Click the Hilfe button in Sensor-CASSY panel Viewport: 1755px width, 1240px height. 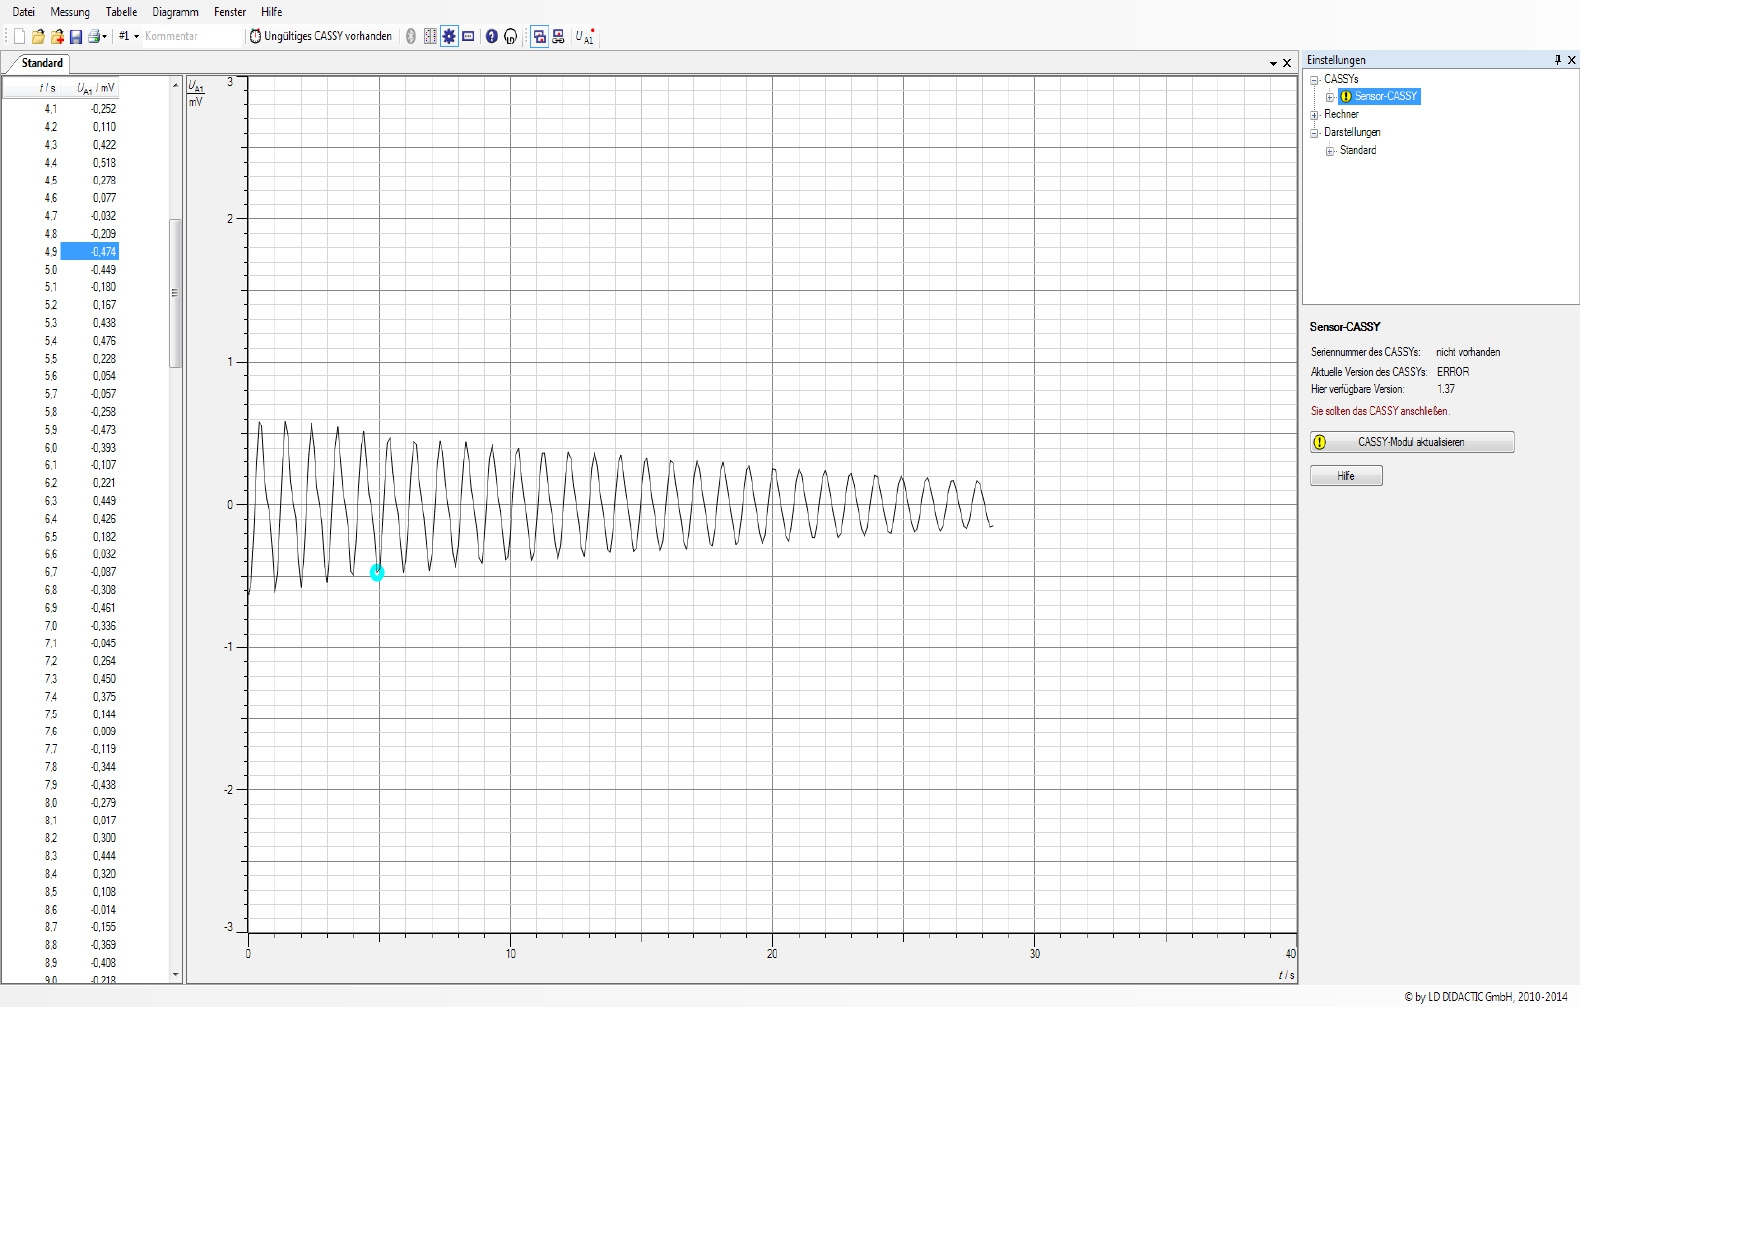click(1346, 476)
